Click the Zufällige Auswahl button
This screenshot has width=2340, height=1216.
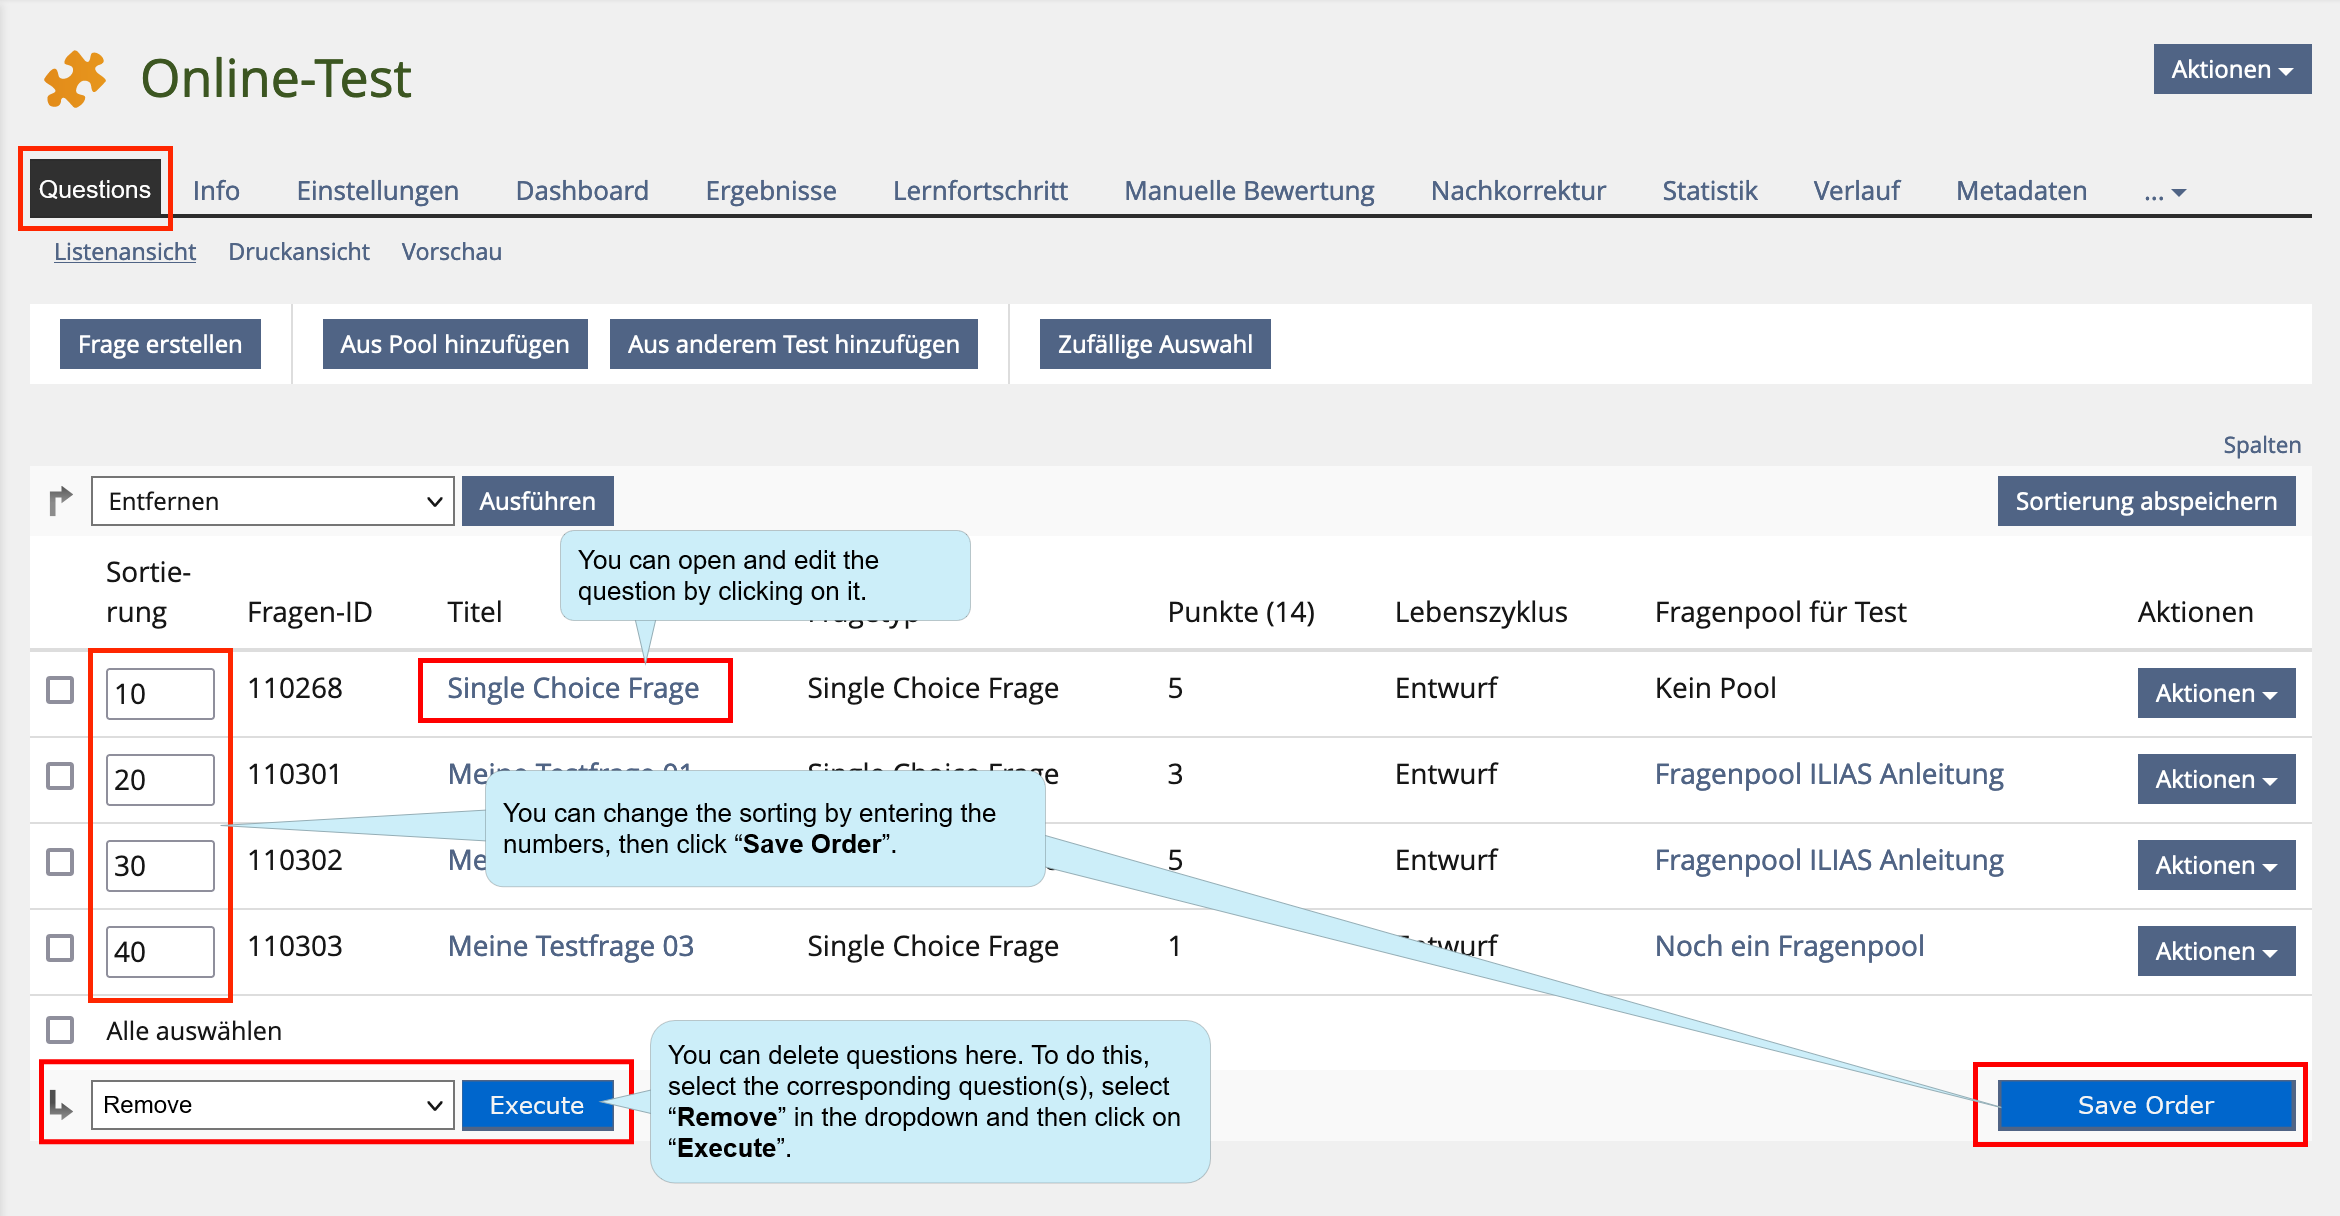click(x=1155, y=344)
